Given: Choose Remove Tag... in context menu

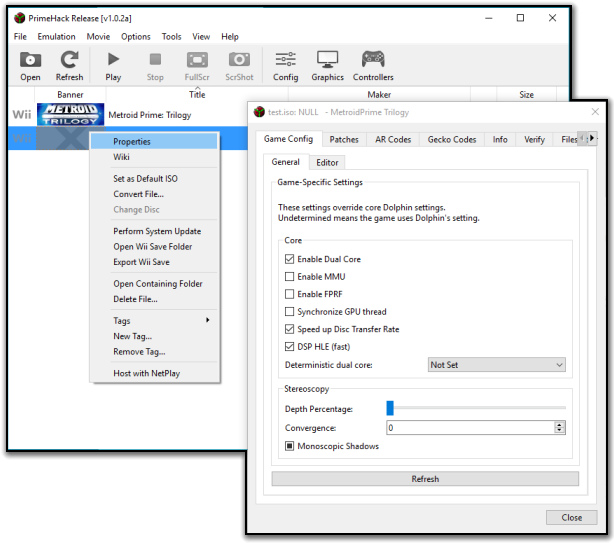Looking at the screenshot, I should point(154,352).
